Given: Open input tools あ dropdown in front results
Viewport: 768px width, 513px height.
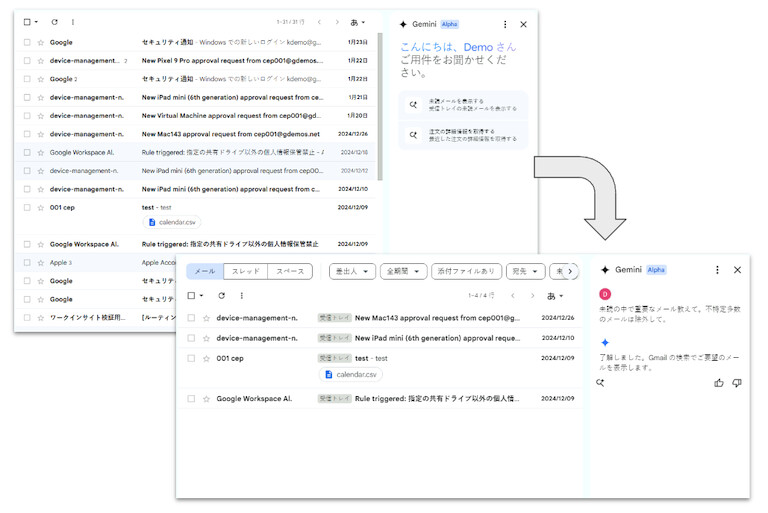Looking at the screenshot, I should pos(554,296).
